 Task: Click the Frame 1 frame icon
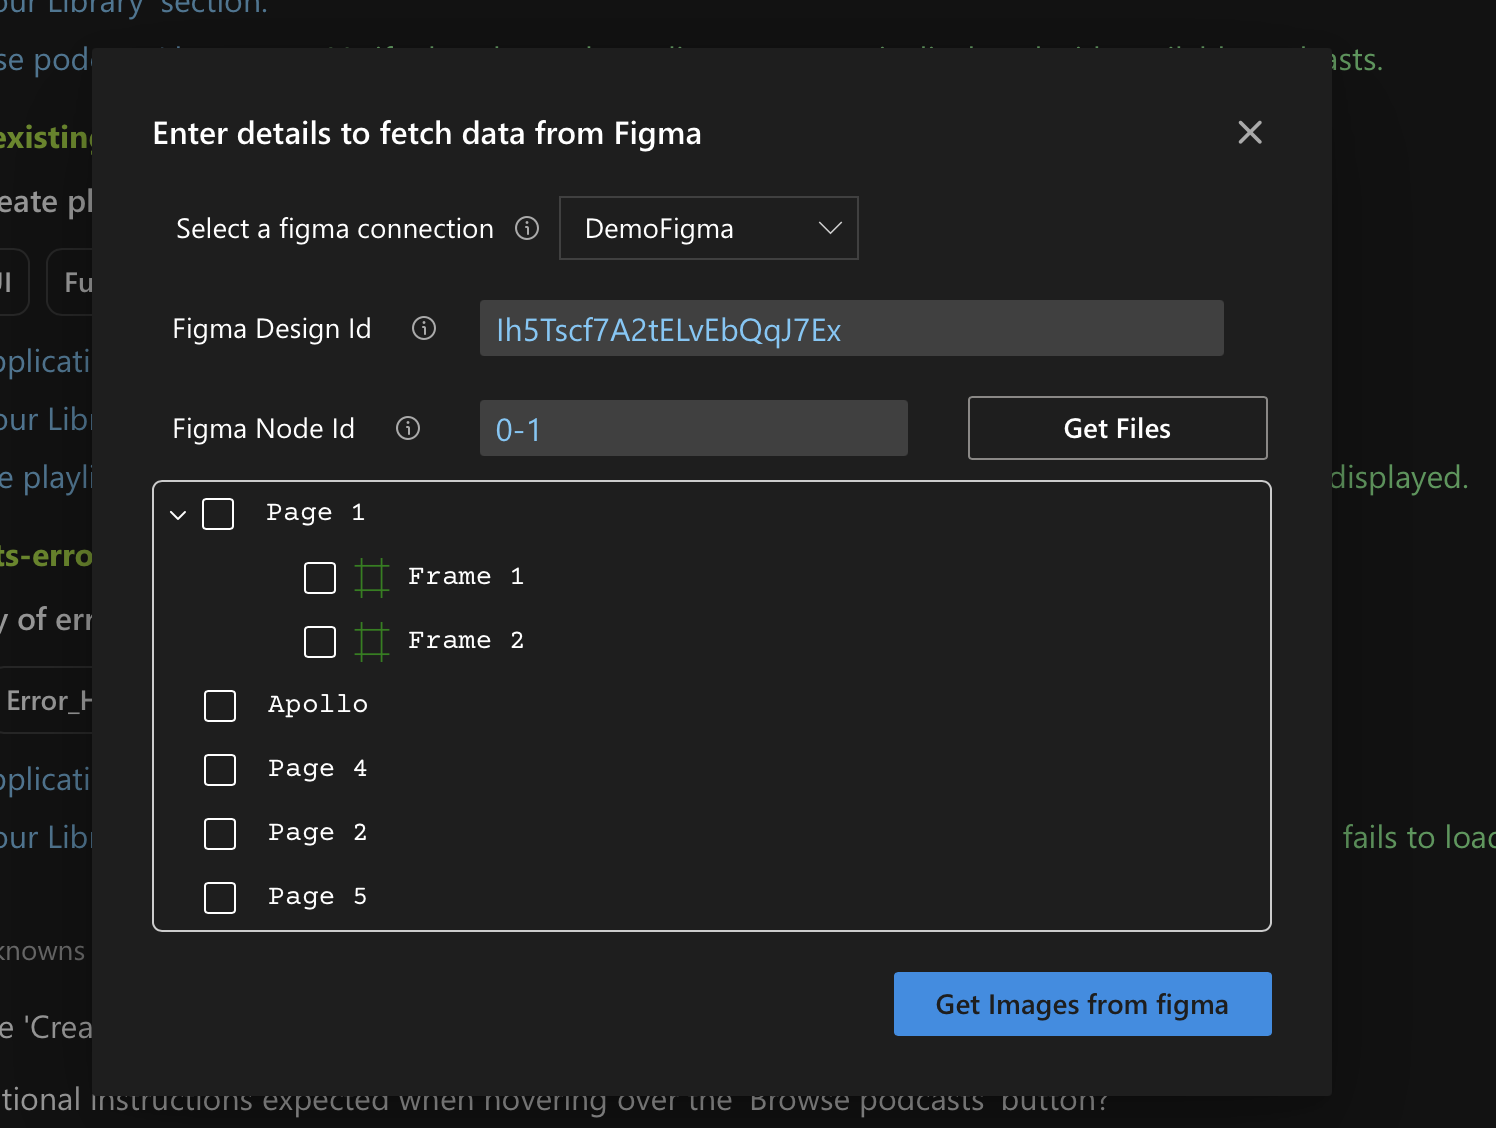pos(371,578)
